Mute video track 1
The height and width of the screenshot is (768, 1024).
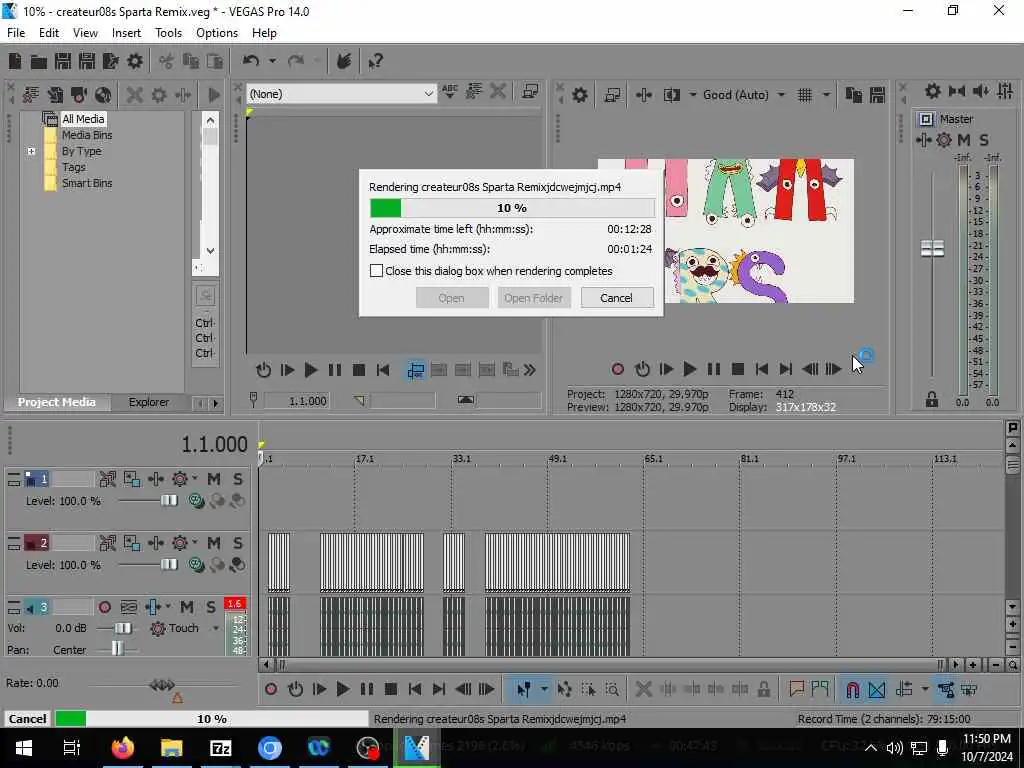click(214, 480)
